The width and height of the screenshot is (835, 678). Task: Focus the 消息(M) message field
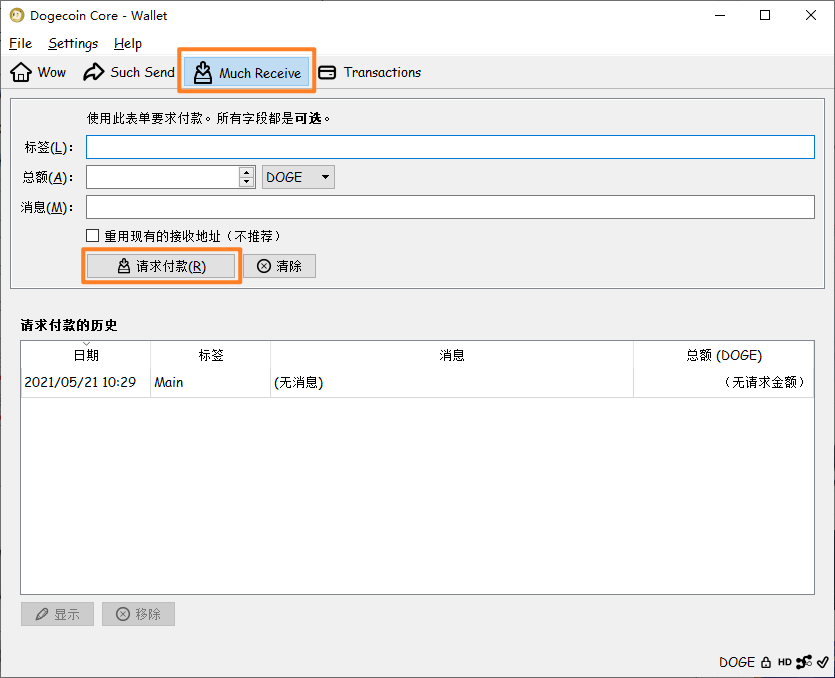(450, 207)
